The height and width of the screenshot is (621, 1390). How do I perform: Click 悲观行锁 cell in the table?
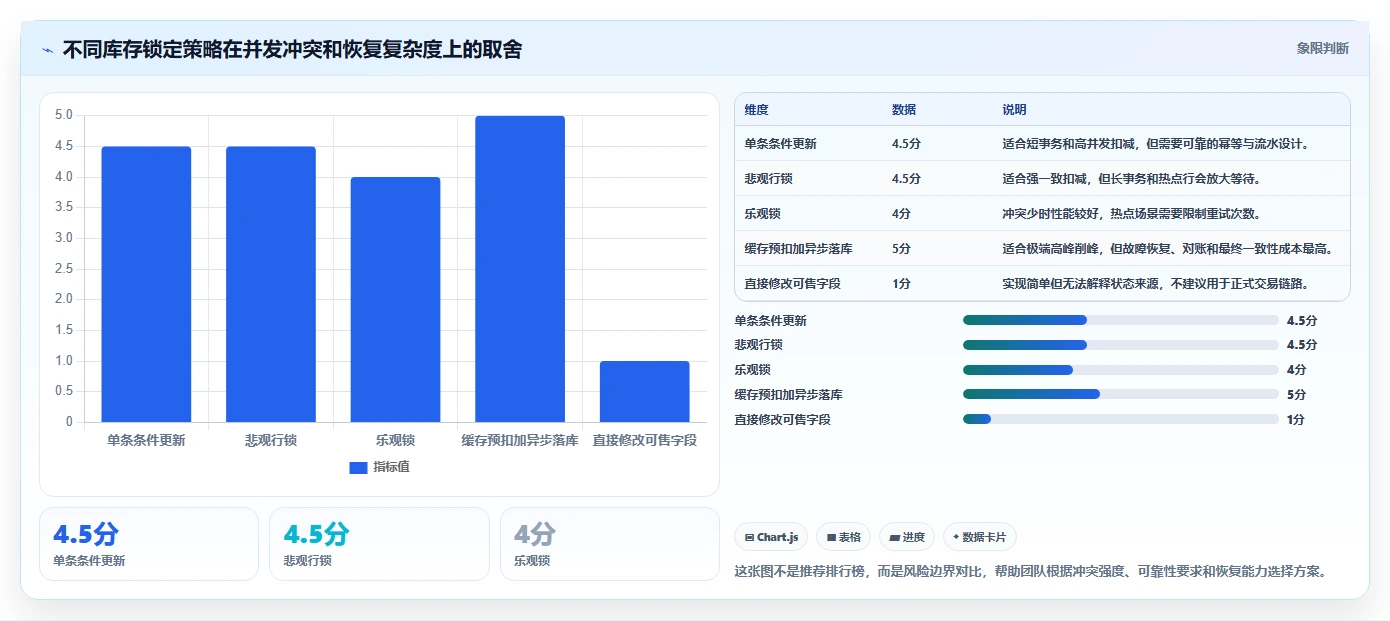pos(768,179)
